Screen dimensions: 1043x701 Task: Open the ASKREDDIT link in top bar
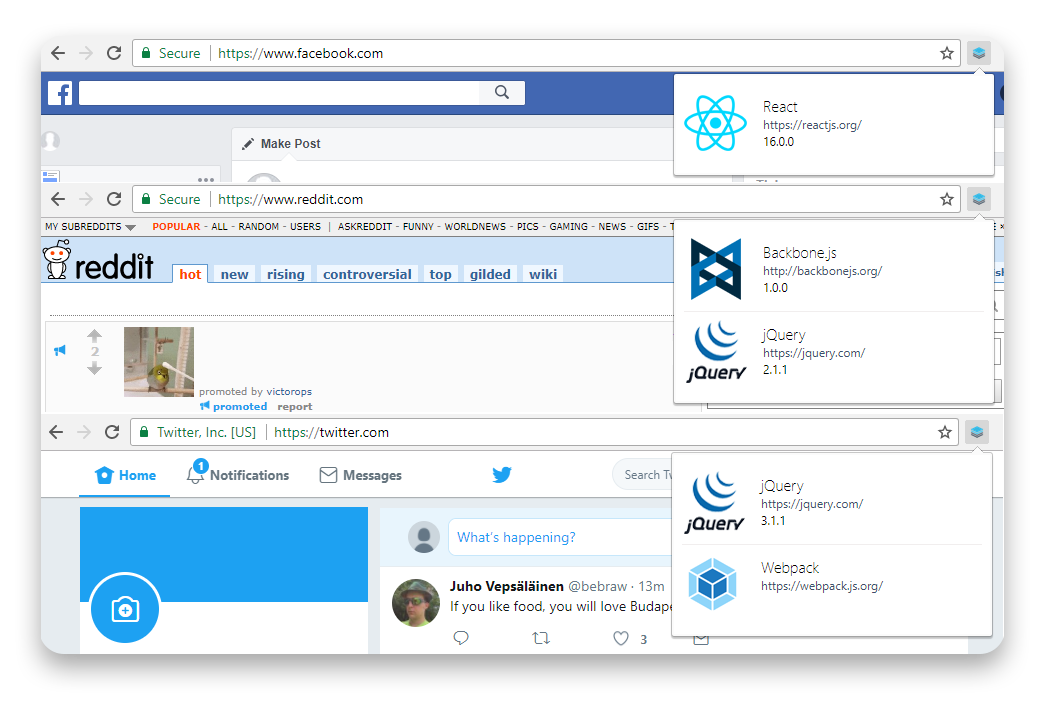(366, 227)
